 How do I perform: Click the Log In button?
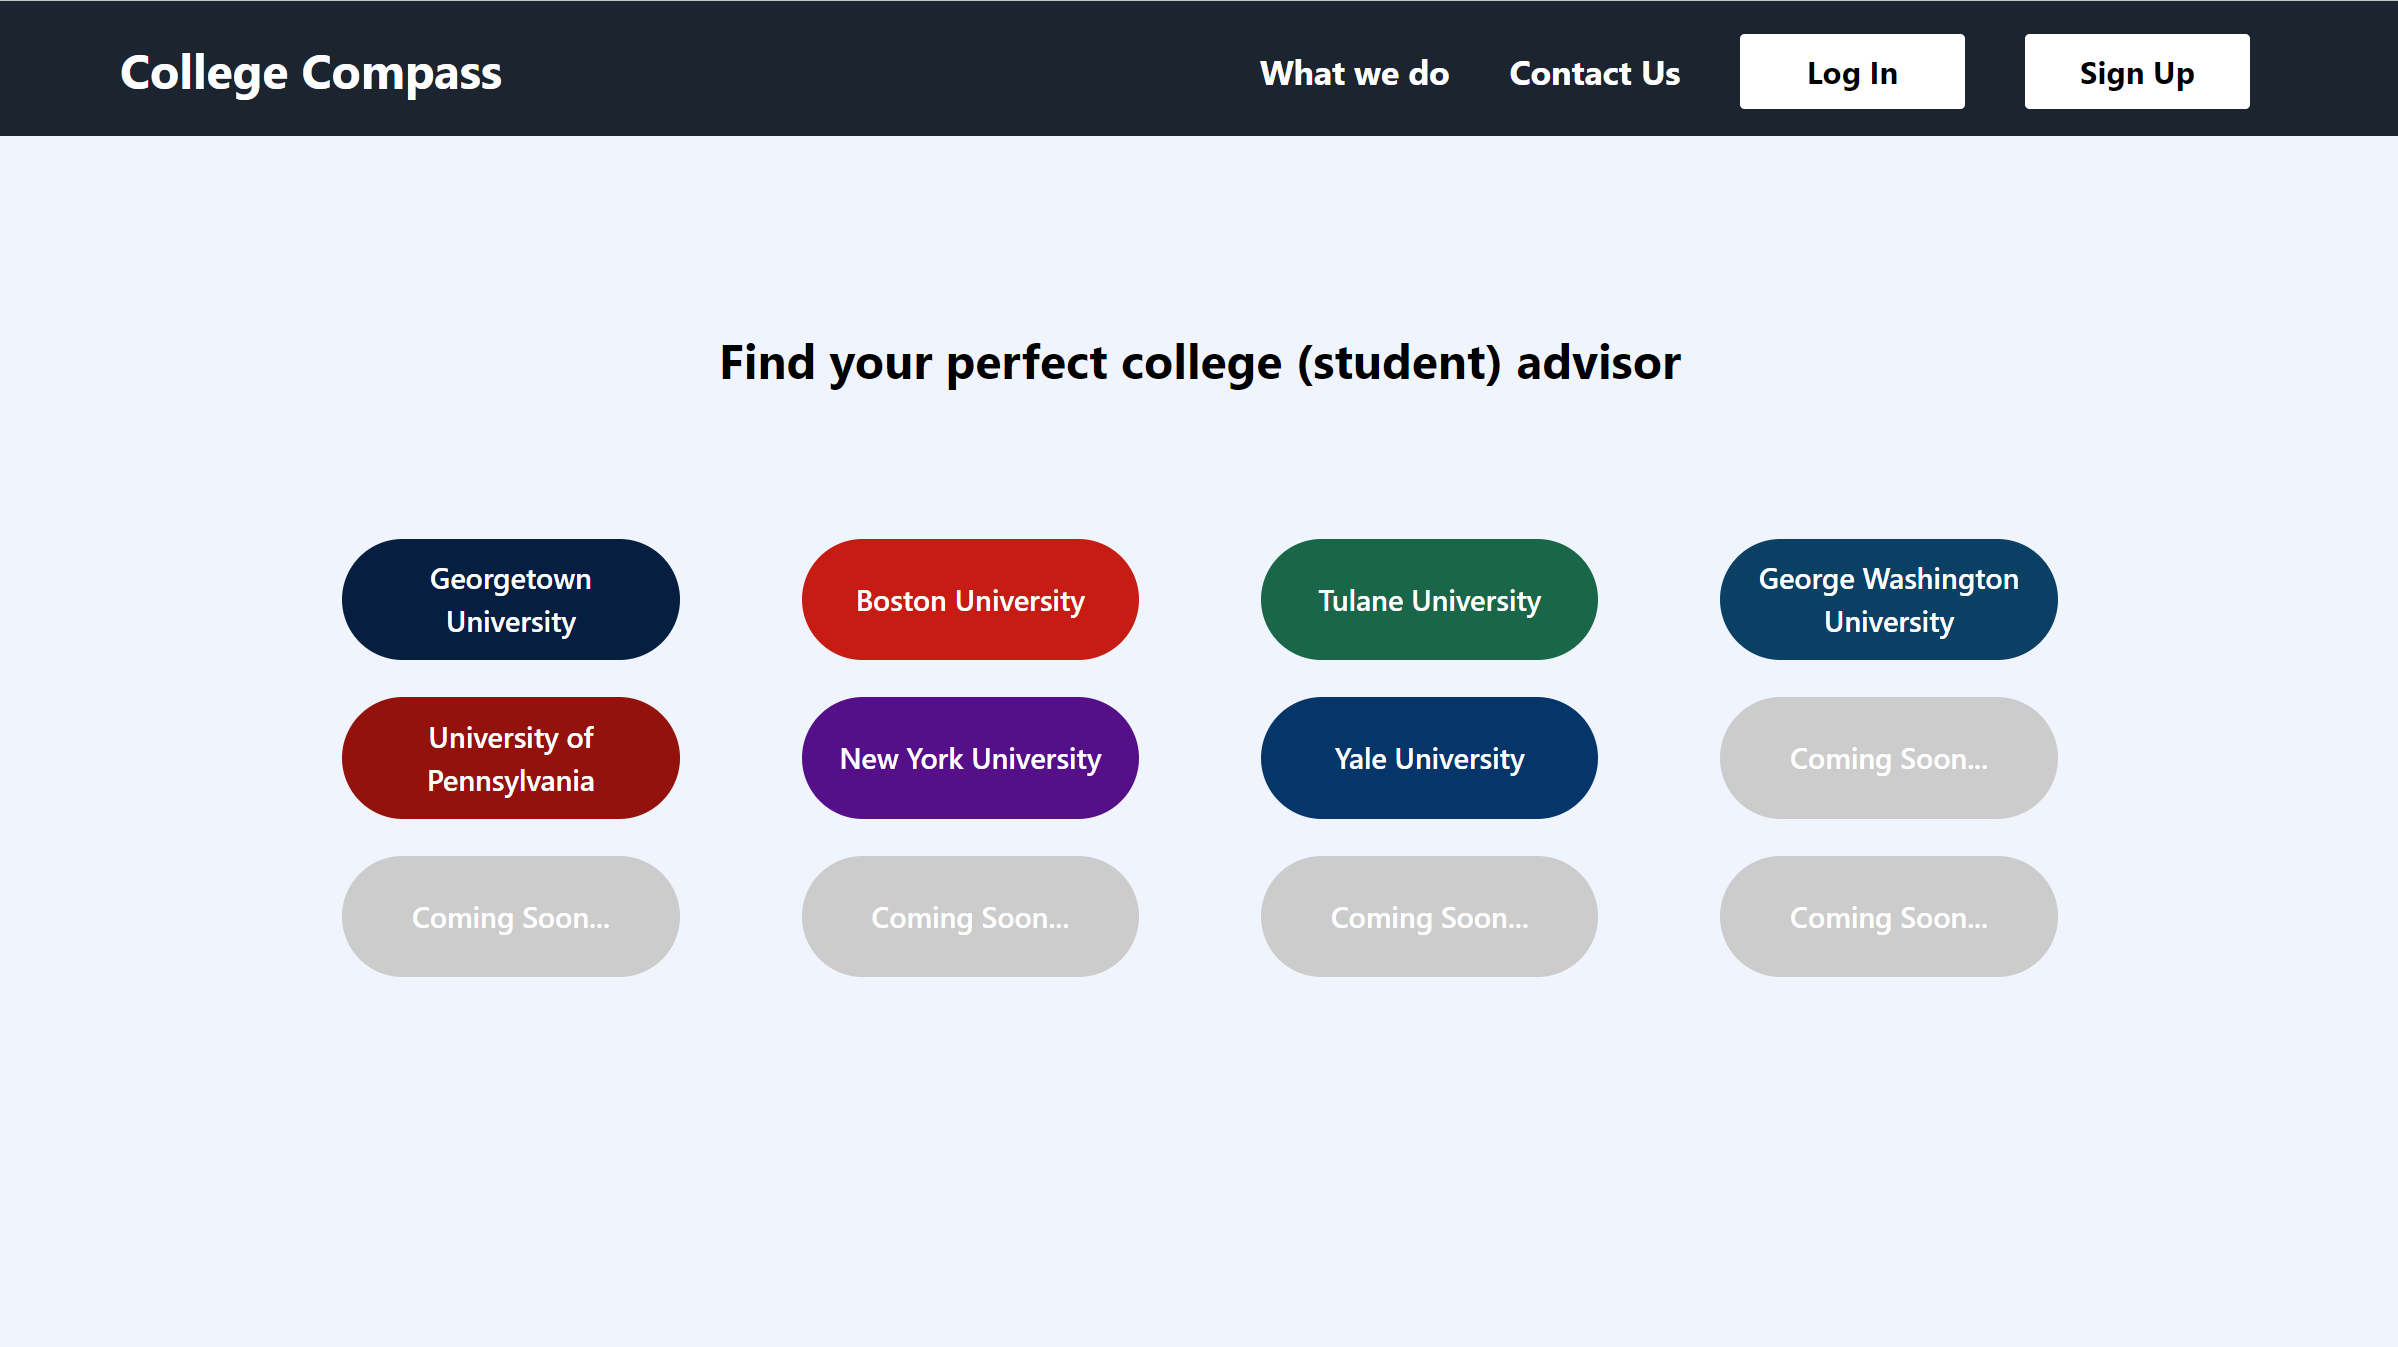[x=1852, y=72]
